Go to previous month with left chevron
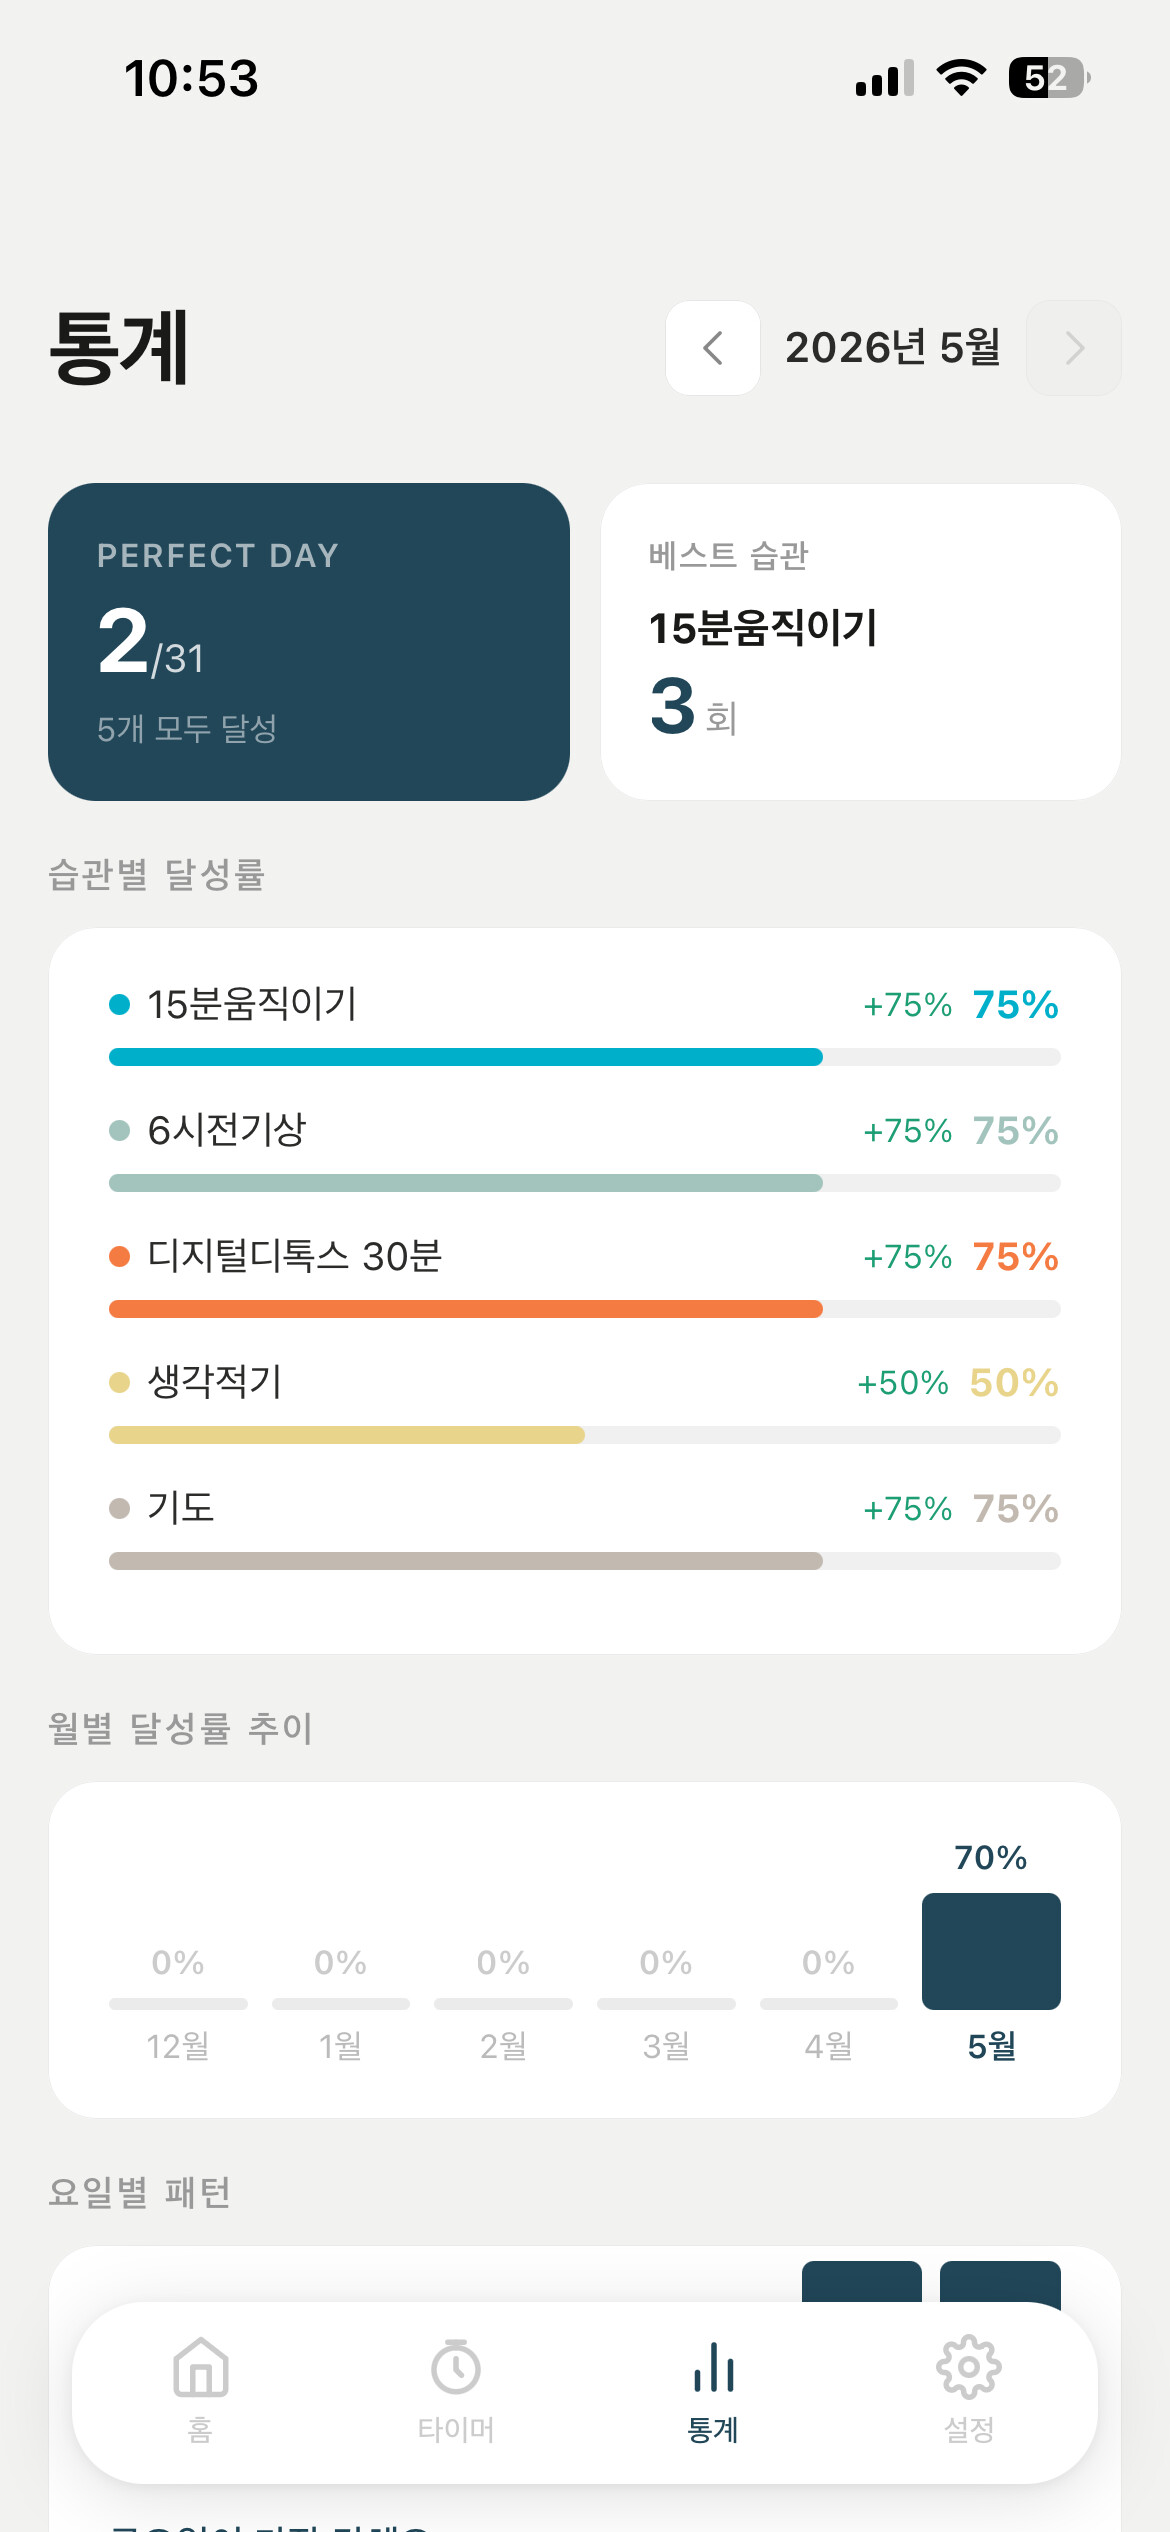The image size is (1170, 2532). click(x=713, y=348)
